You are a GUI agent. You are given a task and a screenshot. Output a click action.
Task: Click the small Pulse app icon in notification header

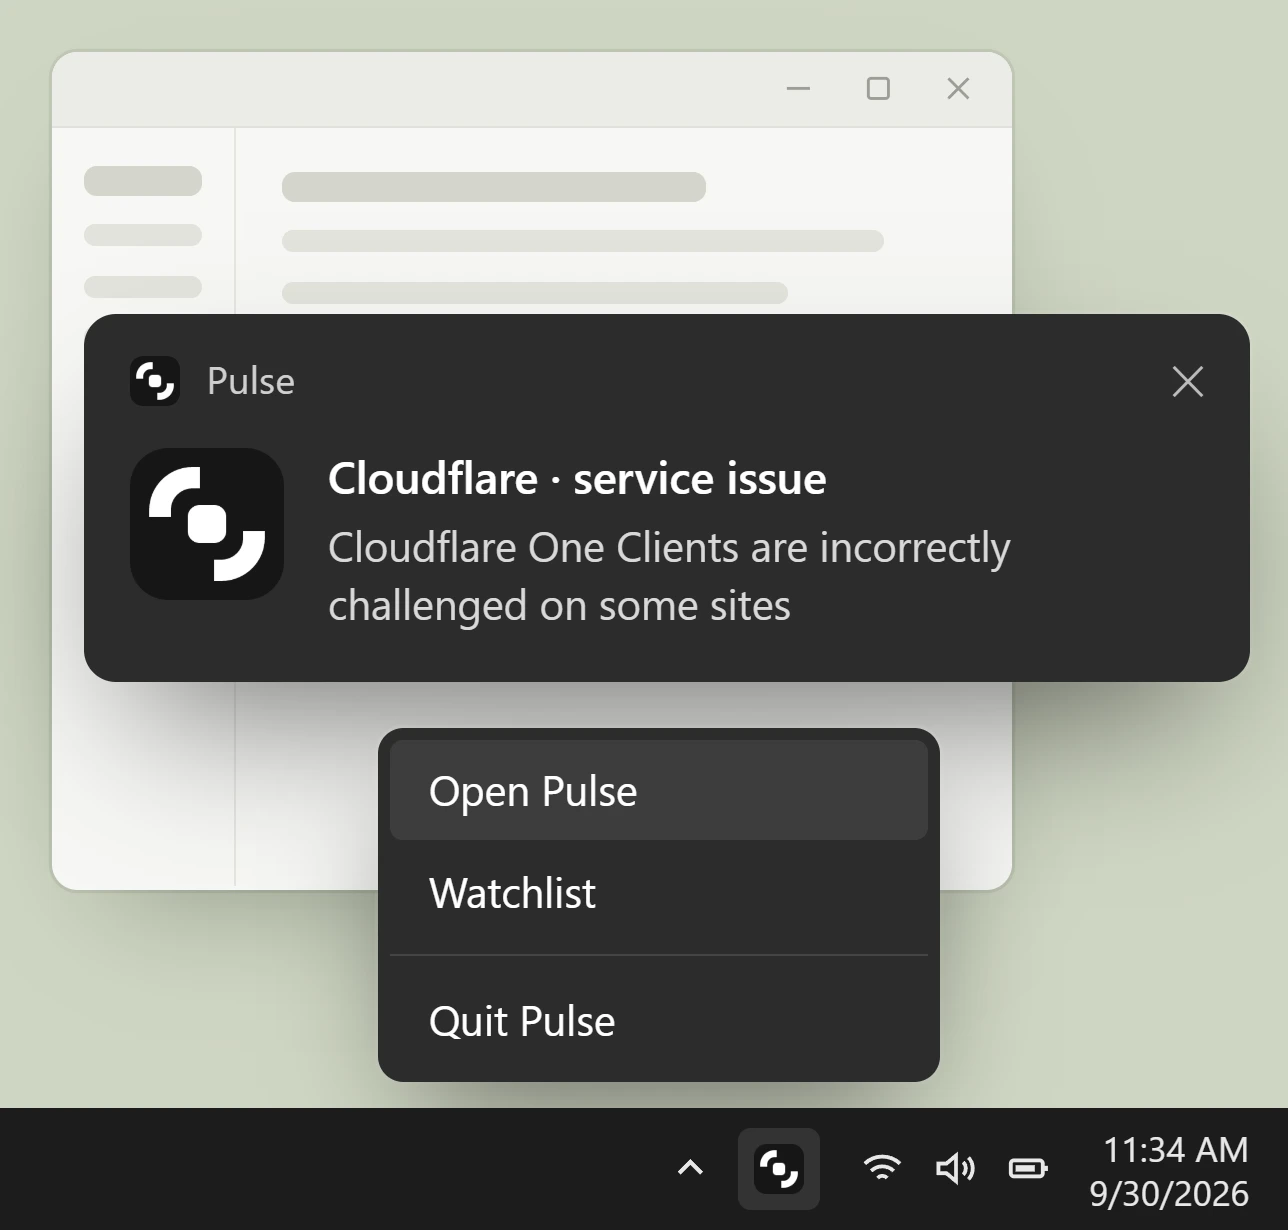point(155,381)
